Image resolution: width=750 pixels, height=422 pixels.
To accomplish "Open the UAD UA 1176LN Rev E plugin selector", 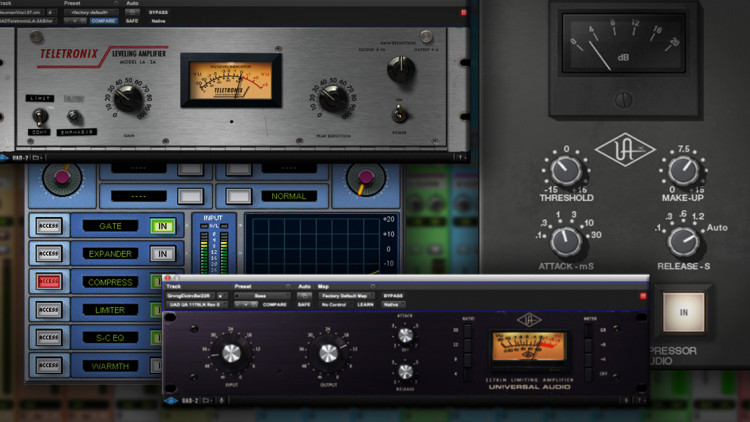I will pos(196,304).
